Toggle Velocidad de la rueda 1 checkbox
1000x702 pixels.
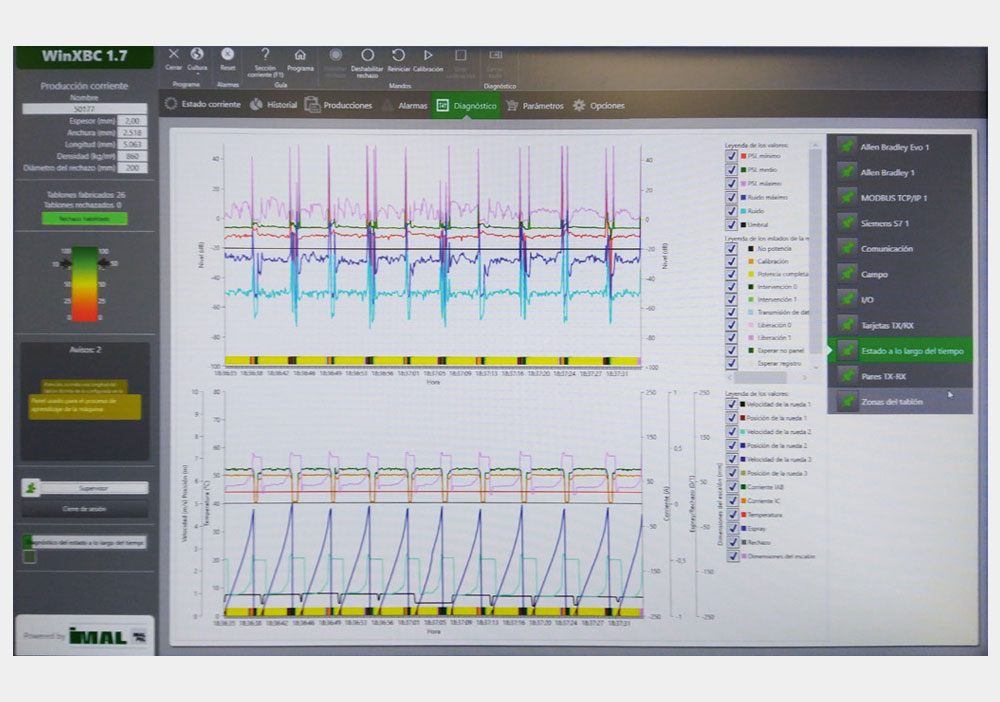(x=732, y=404)
